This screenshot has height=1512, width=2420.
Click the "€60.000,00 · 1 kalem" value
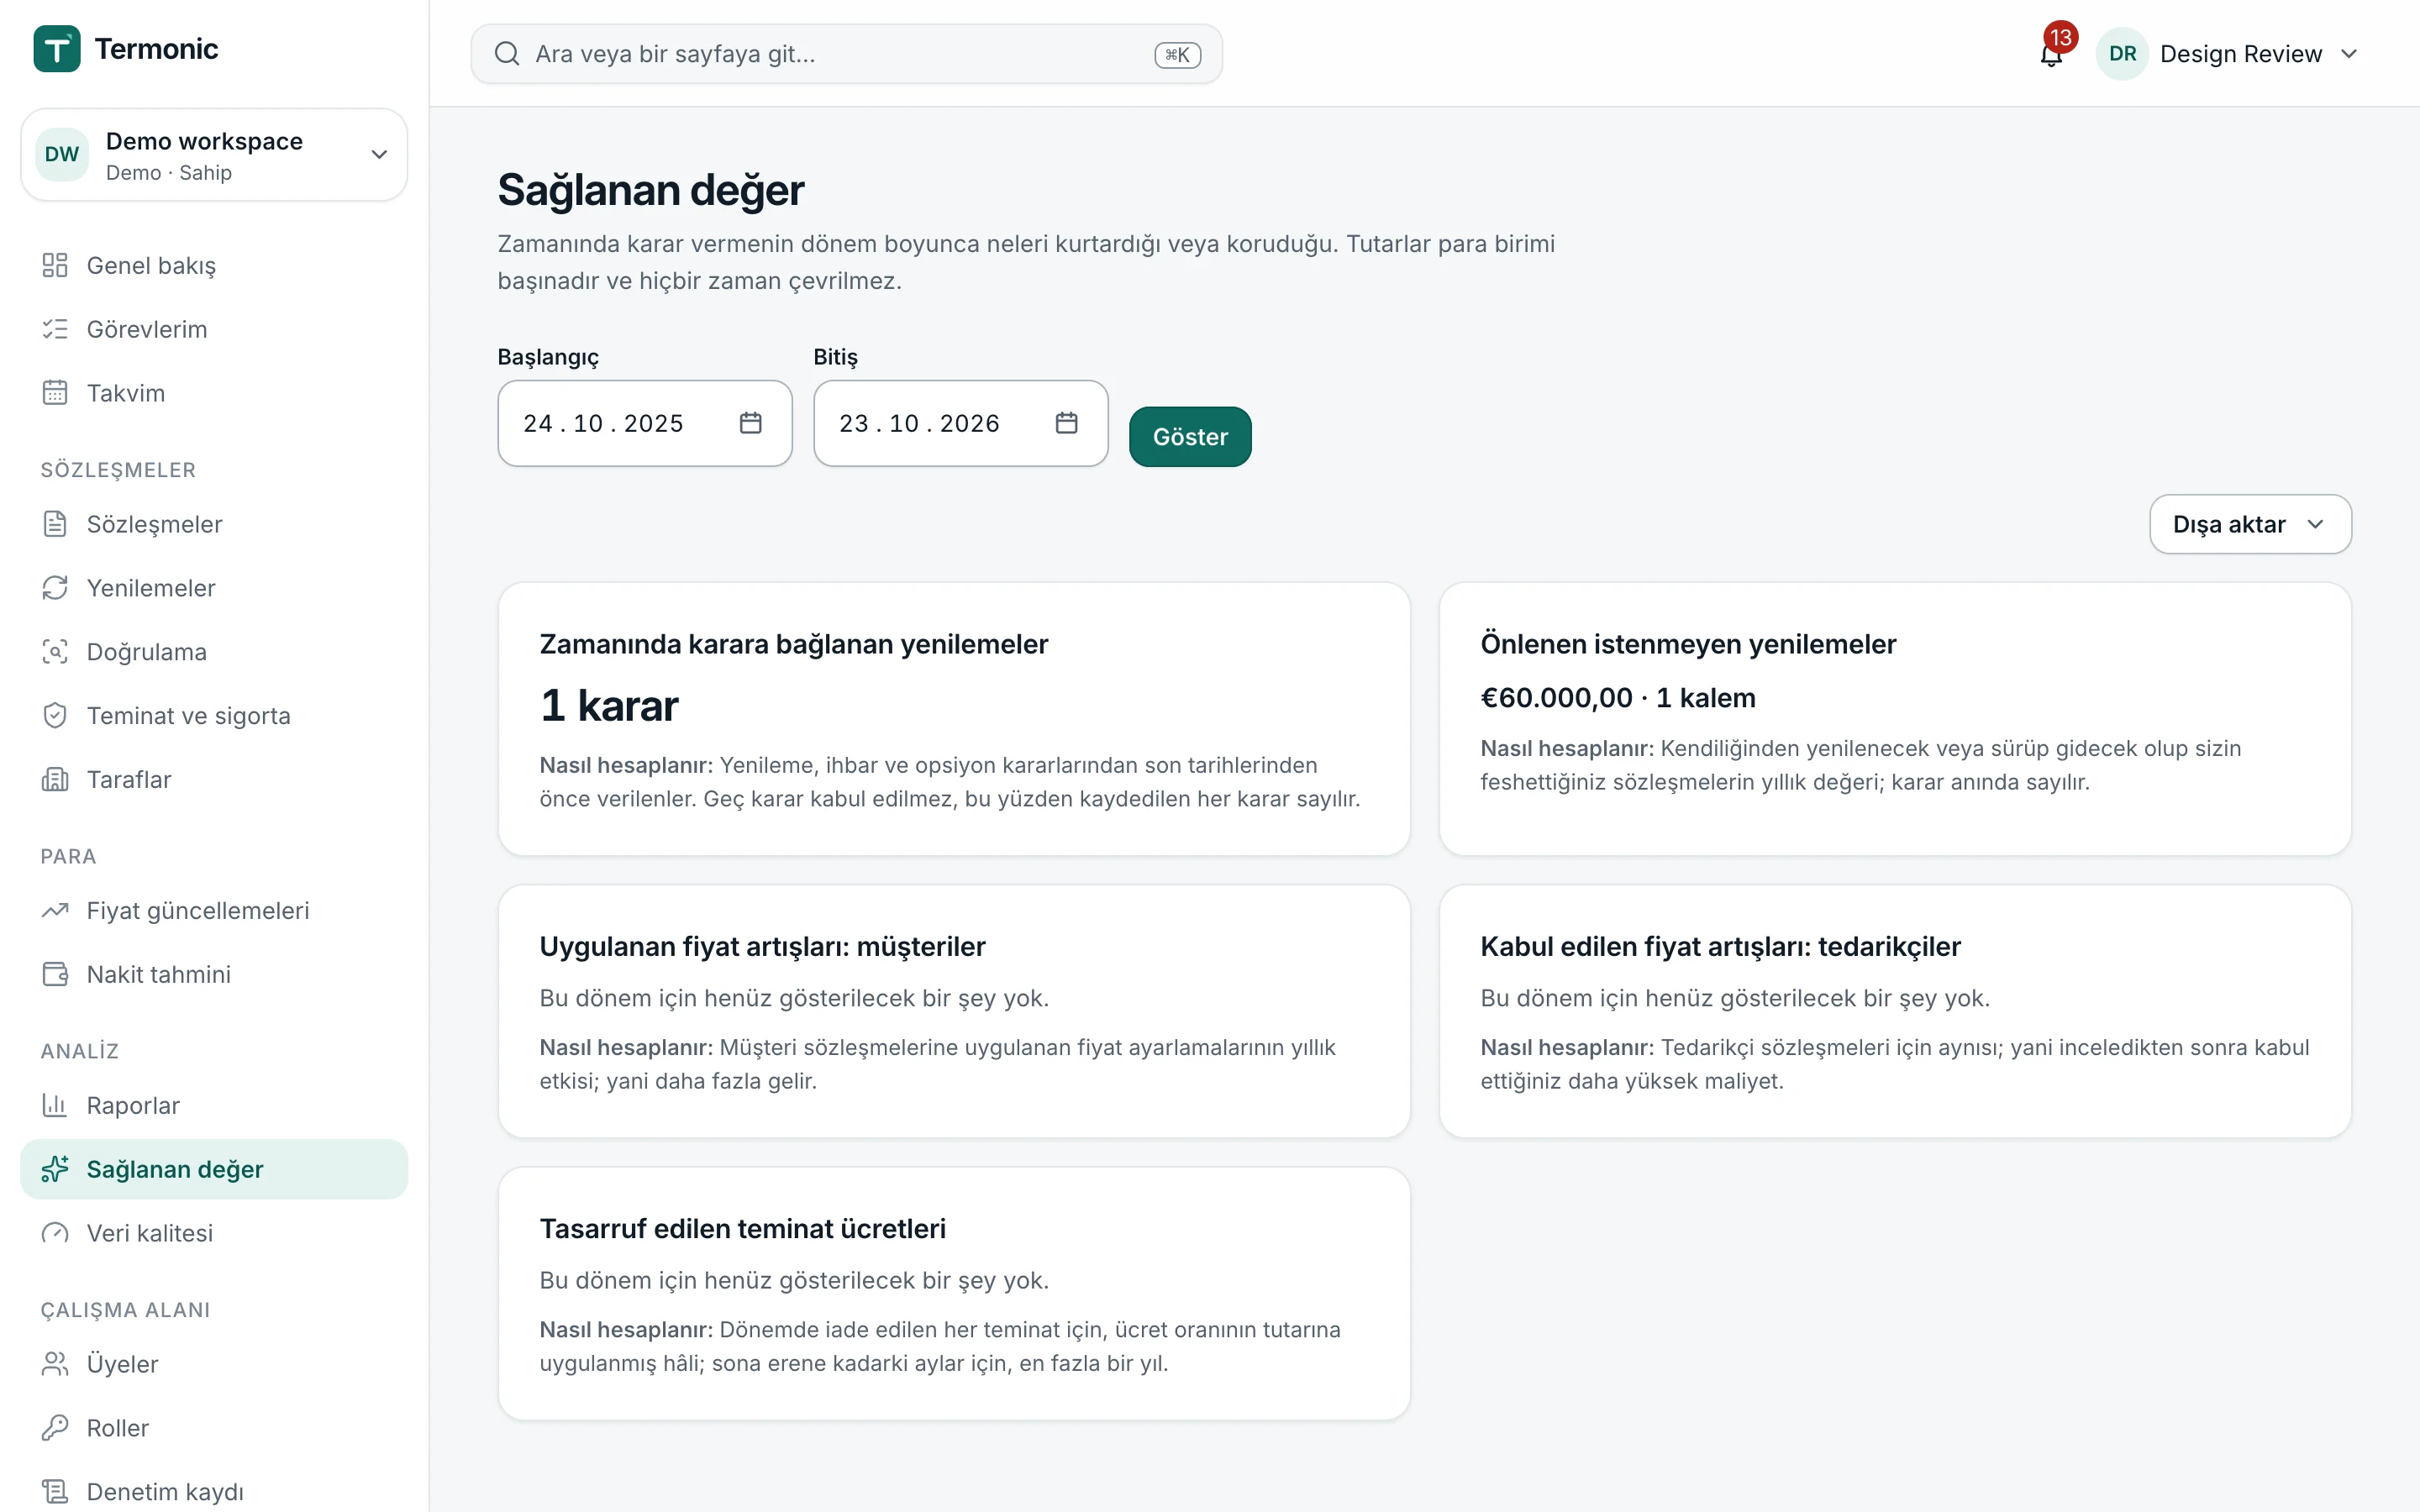coord(1618,698)
